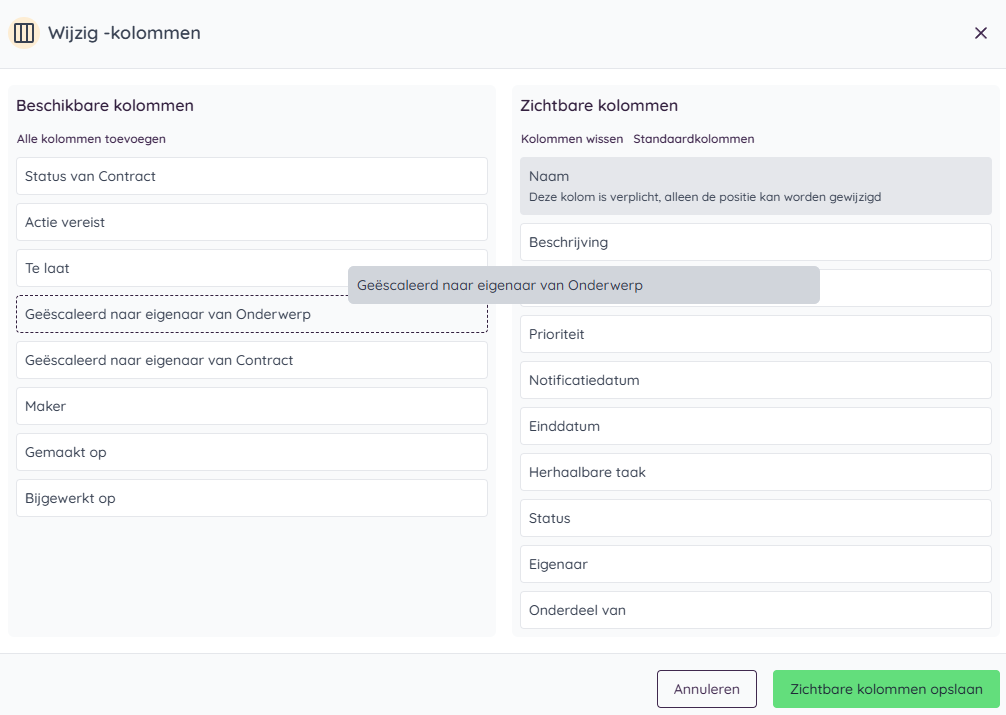Choose the 'Gemaakt op' column
The width and height of the screenshot is (1006, 715).
251,452
